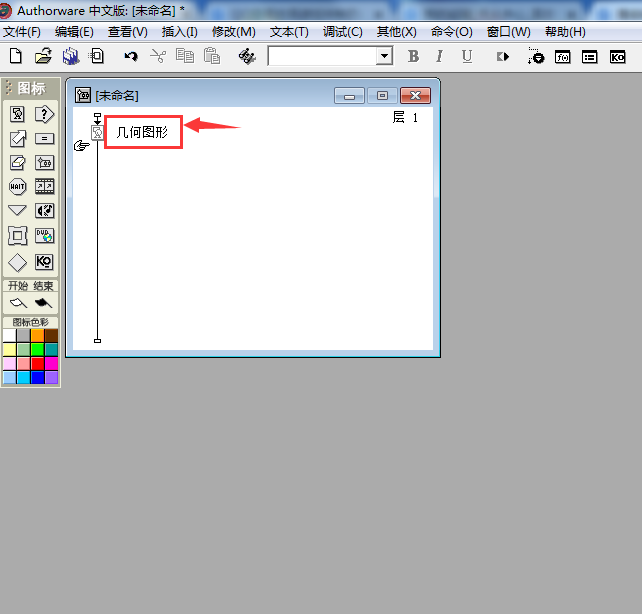The image size is (642, 614).
Task: Pick the black Stop flag
Action: tap(43, 303)
